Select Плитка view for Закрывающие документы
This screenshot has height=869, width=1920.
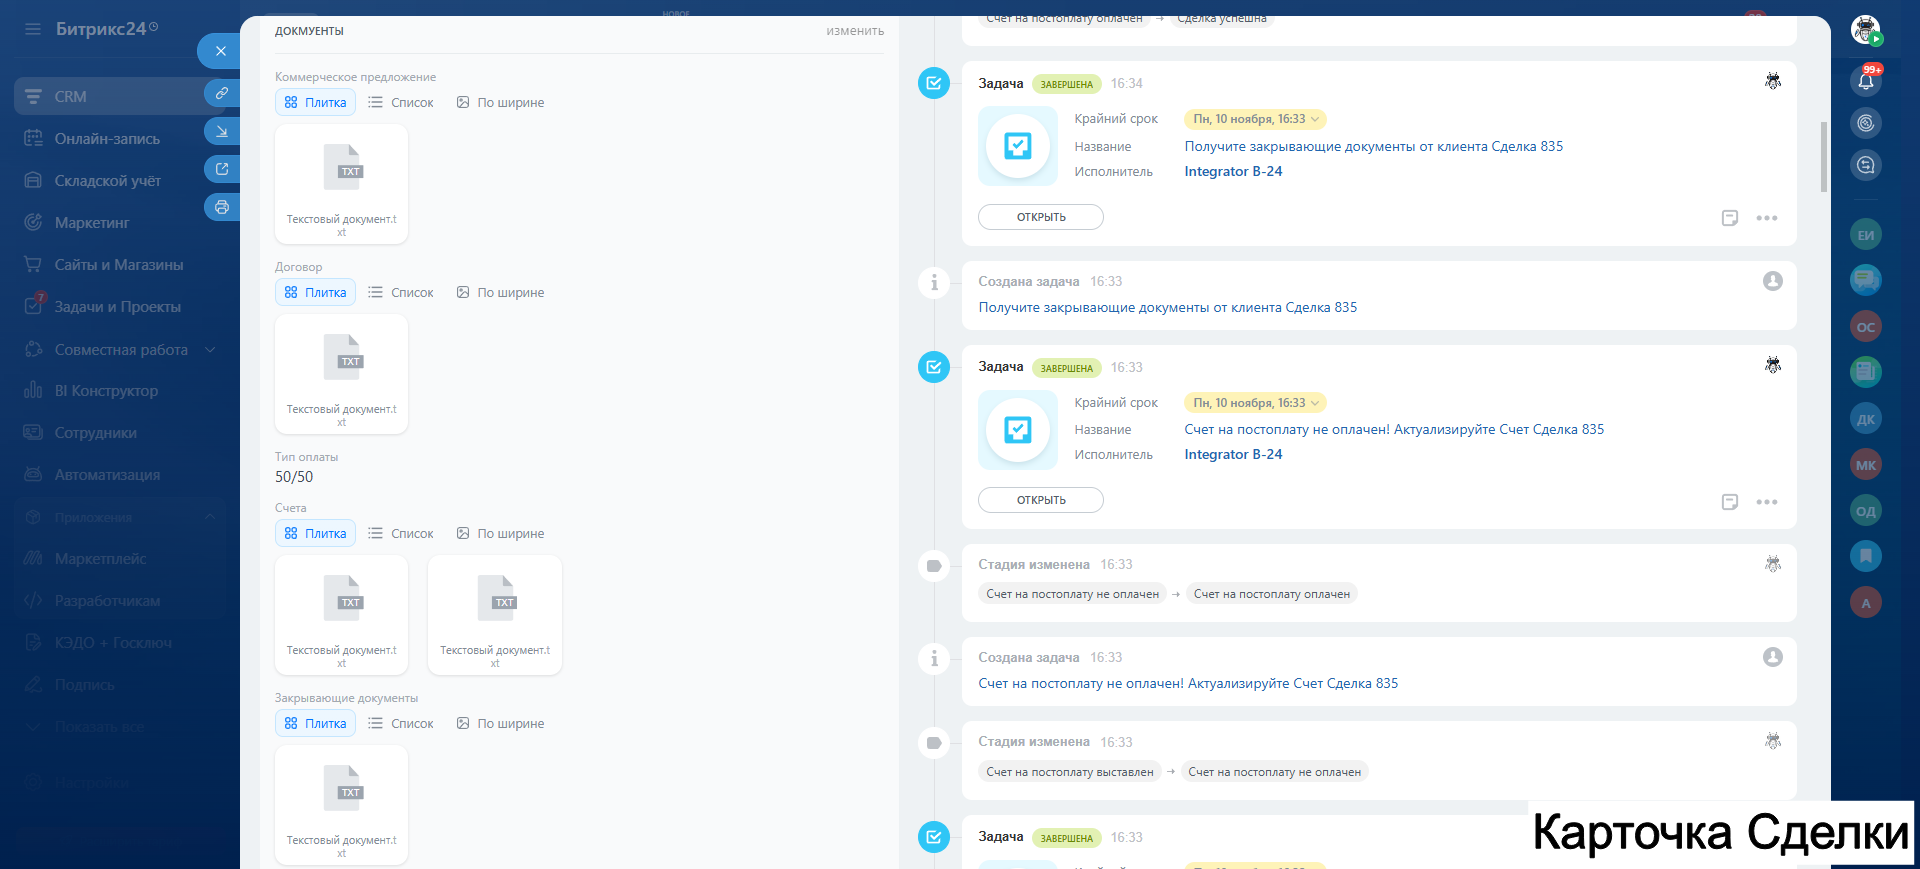tap(315, 724)
